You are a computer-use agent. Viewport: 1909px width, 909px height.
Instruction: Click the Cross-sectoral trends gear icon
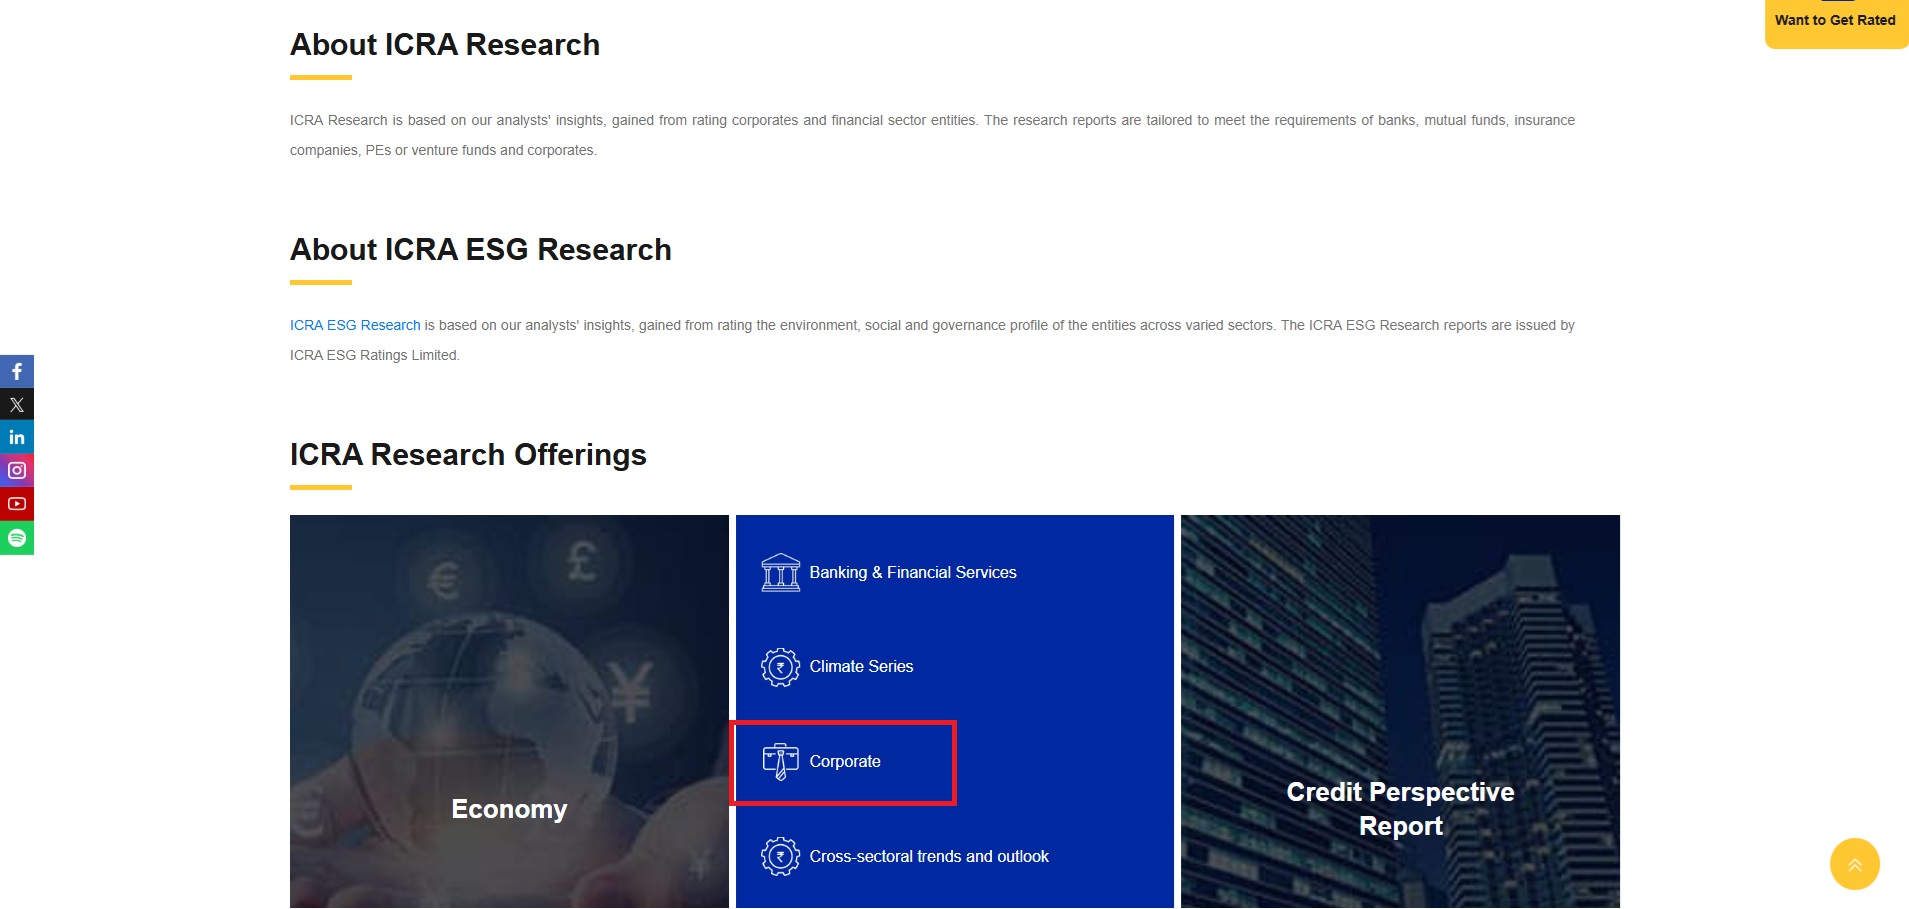pos(780,857)
